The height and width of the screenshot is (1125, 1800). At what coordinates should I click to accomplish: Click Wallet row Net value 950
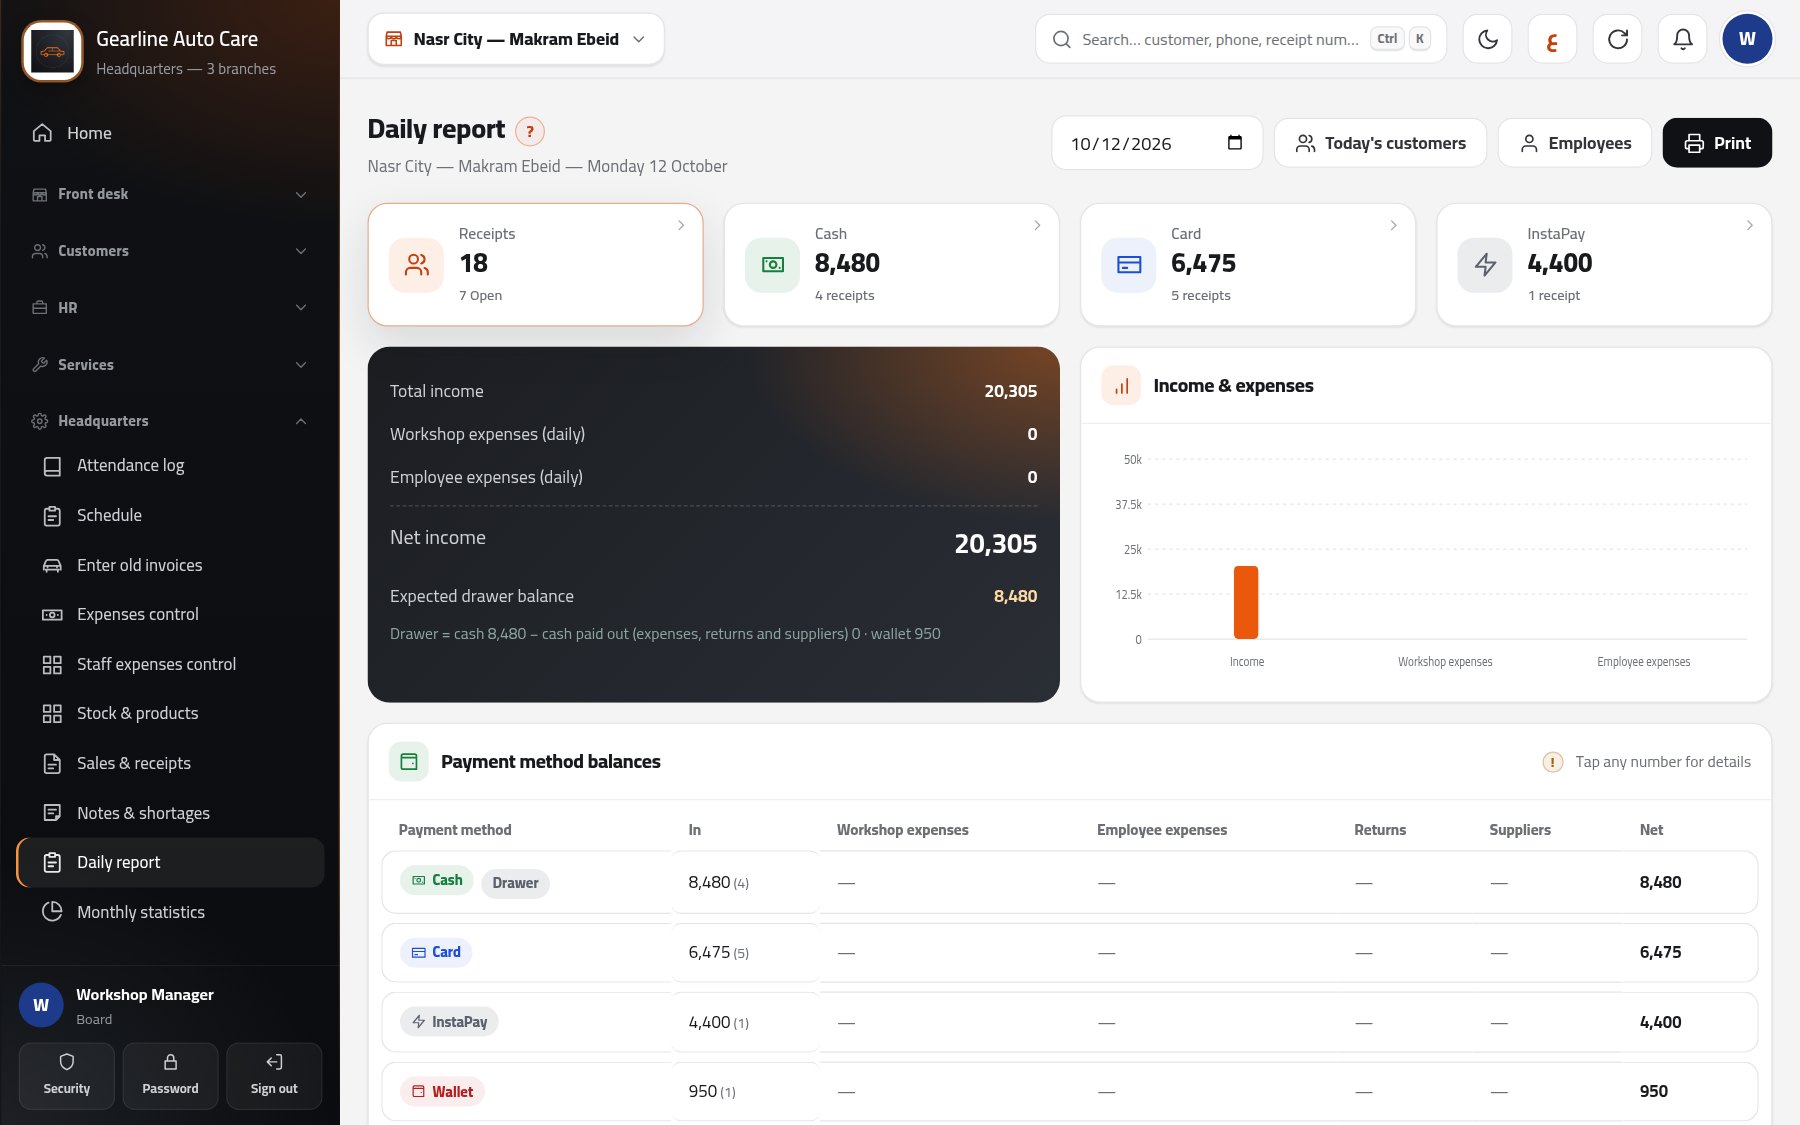point(1653,1091)
